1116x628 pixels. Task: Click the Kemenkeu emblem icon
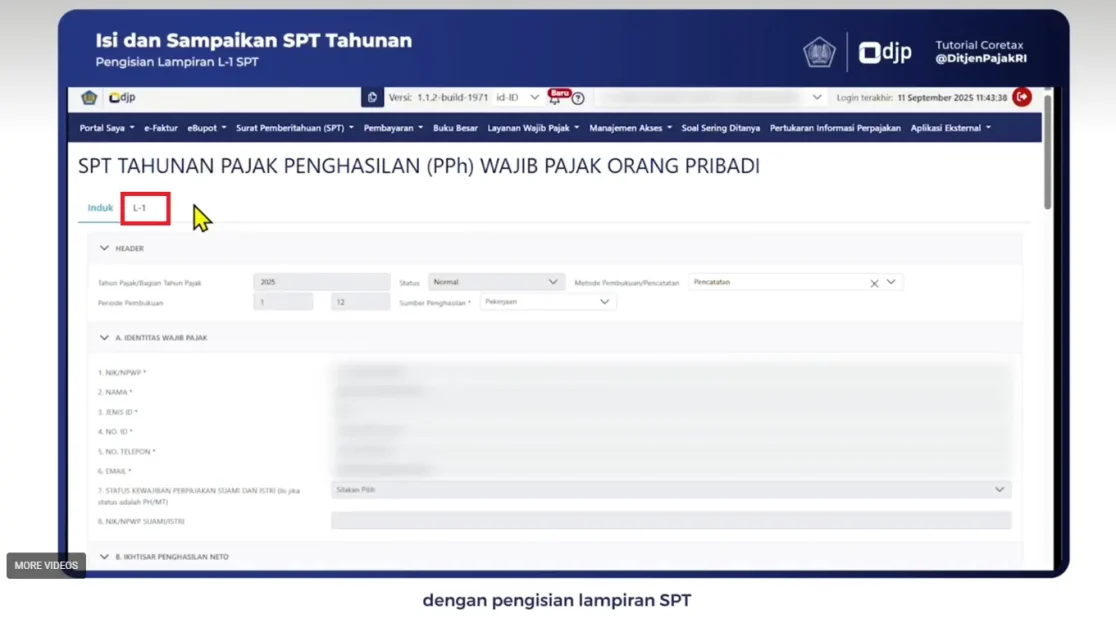pyautogui.click(x=89, y=98)
